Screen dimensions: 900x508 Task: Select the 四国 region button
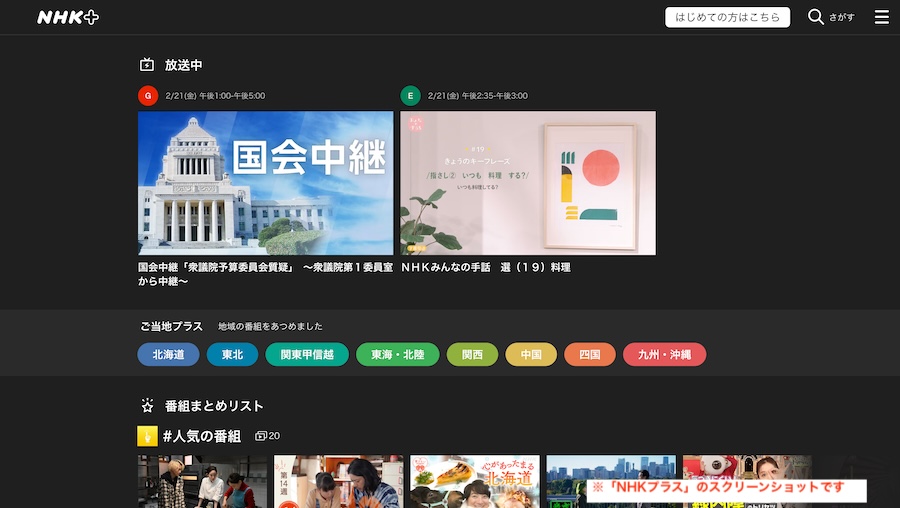click(589, 354)
